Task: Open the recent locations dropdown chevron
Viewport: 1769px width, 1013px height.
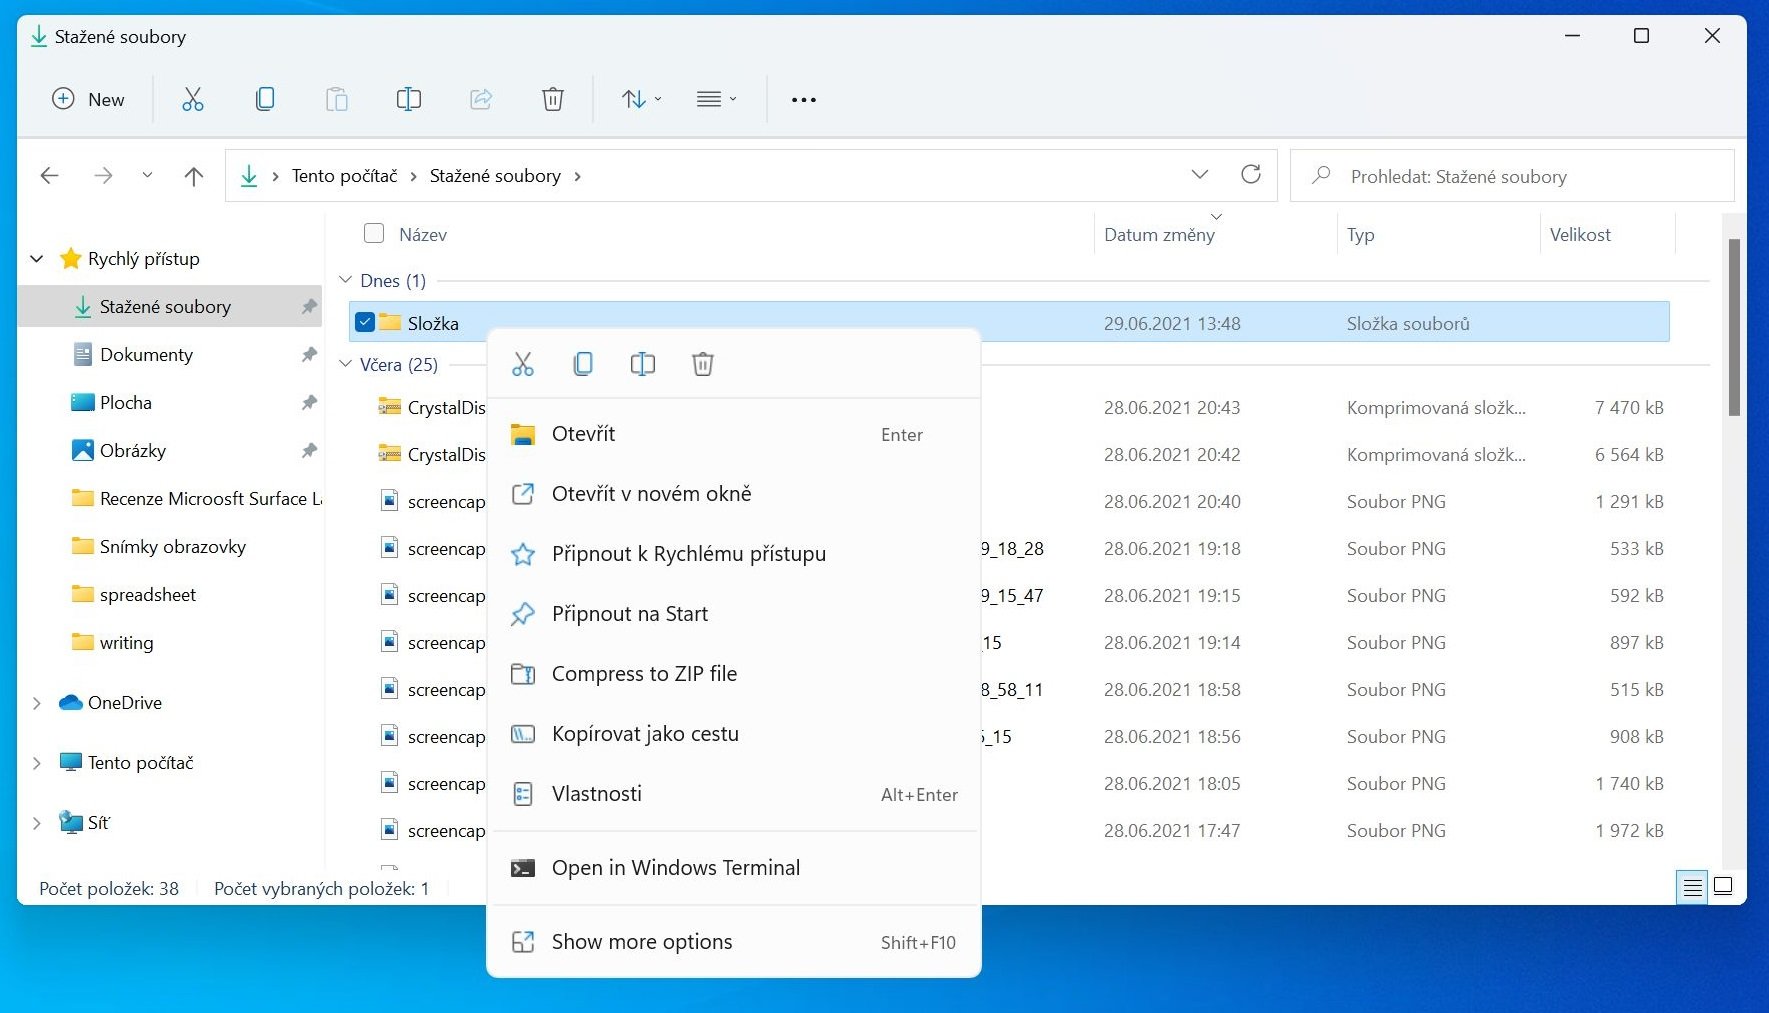Action: coord(147,176)
